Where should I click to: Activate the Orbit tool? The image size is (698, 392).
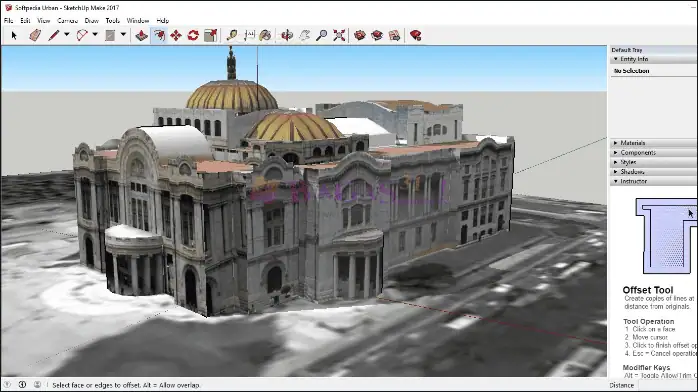(x=287, y=35)
